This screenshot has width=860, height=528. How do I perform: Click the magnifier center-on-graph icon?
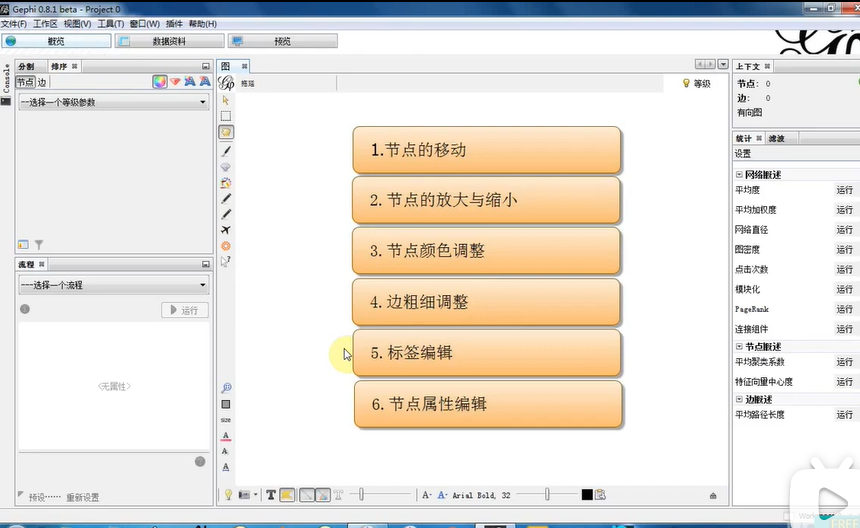pyautogui.click(x=226, y=388)
